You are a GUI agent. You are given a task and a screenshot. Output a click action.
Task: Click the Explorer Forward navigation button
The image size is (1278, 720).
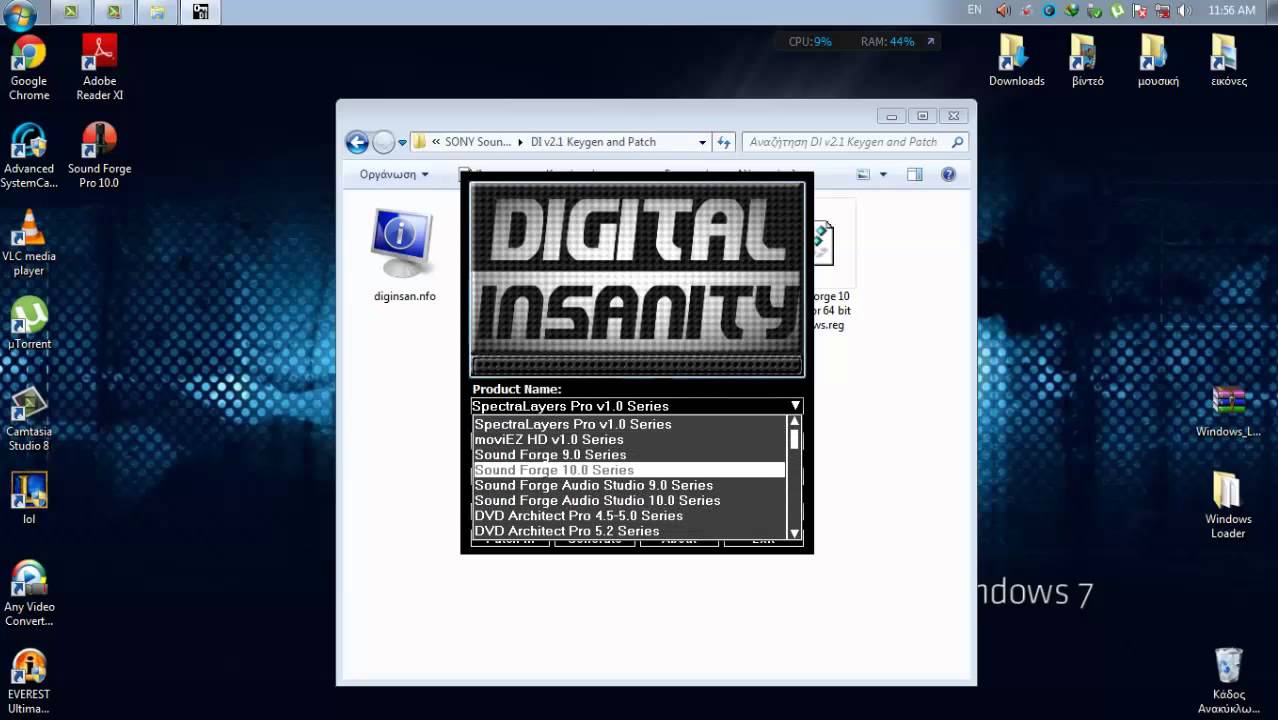383,142
